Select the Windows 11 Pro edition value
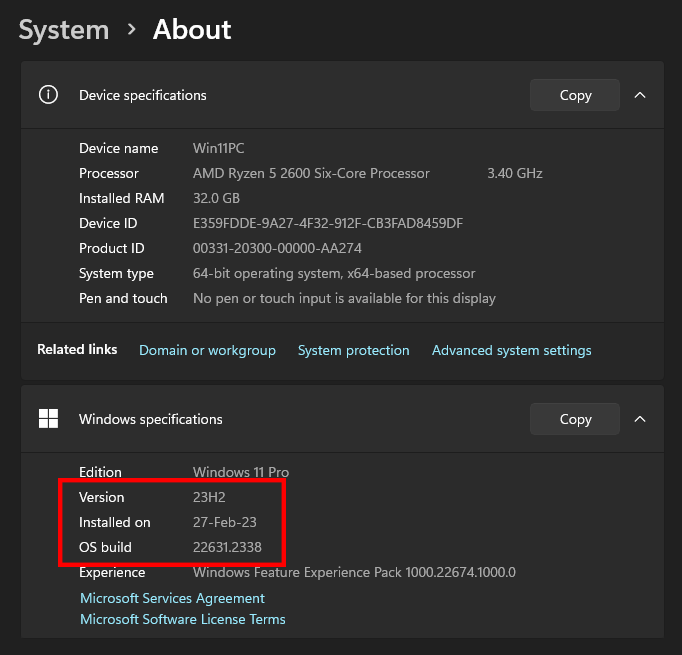 coord(241,472)
